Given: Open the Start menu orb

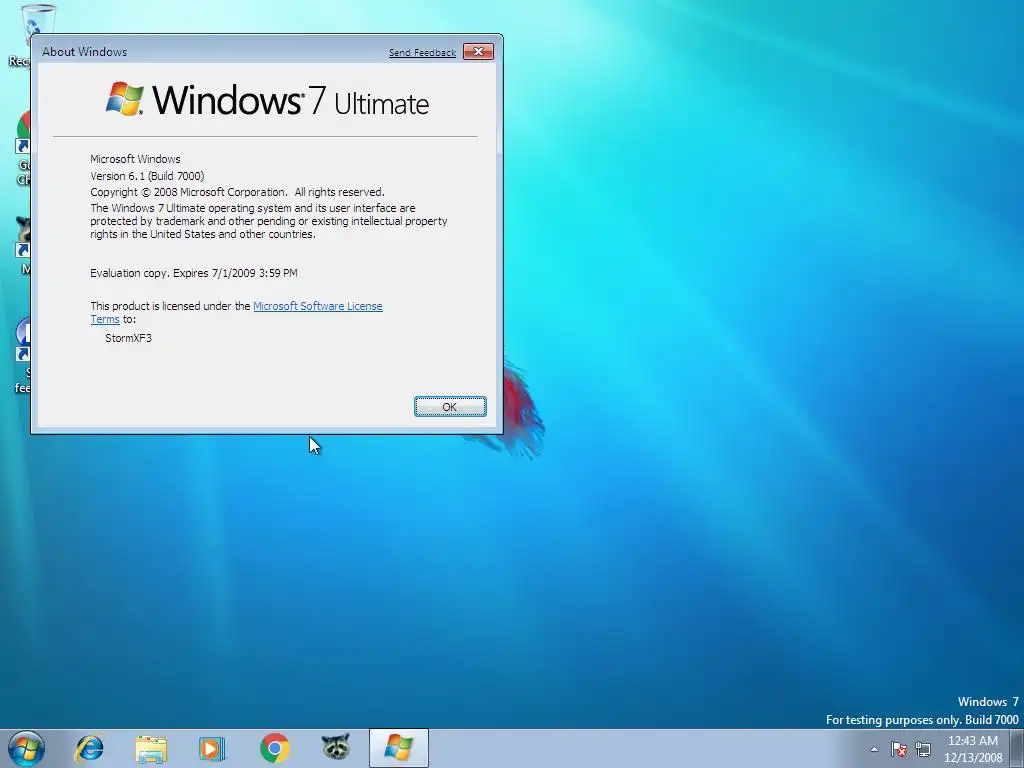Looking at the screenshot, I should point(26,748).
